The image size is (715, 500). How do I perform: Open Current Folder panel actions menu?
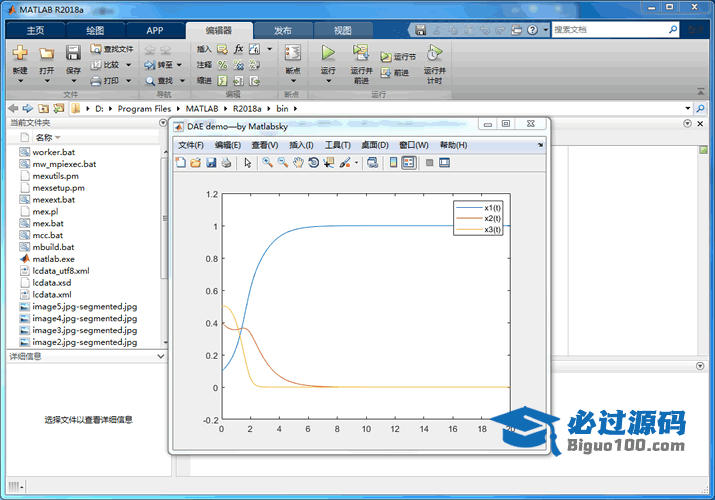coord(163,123)
